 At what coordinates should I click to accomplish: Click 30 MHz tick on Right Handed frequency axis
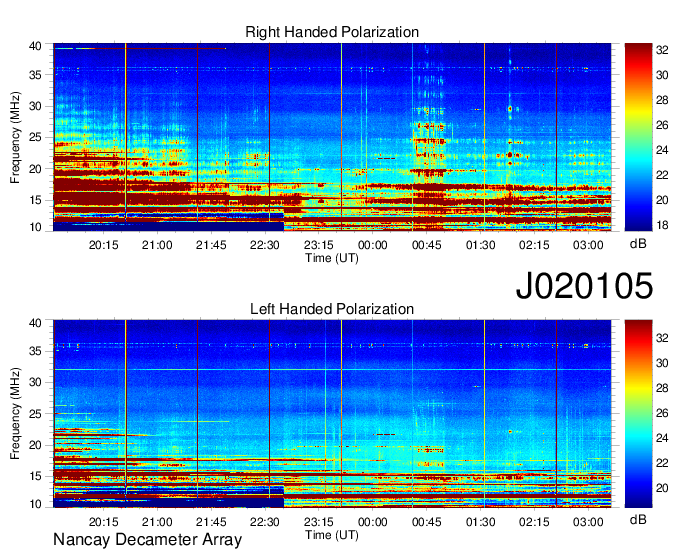click(35, 106)
